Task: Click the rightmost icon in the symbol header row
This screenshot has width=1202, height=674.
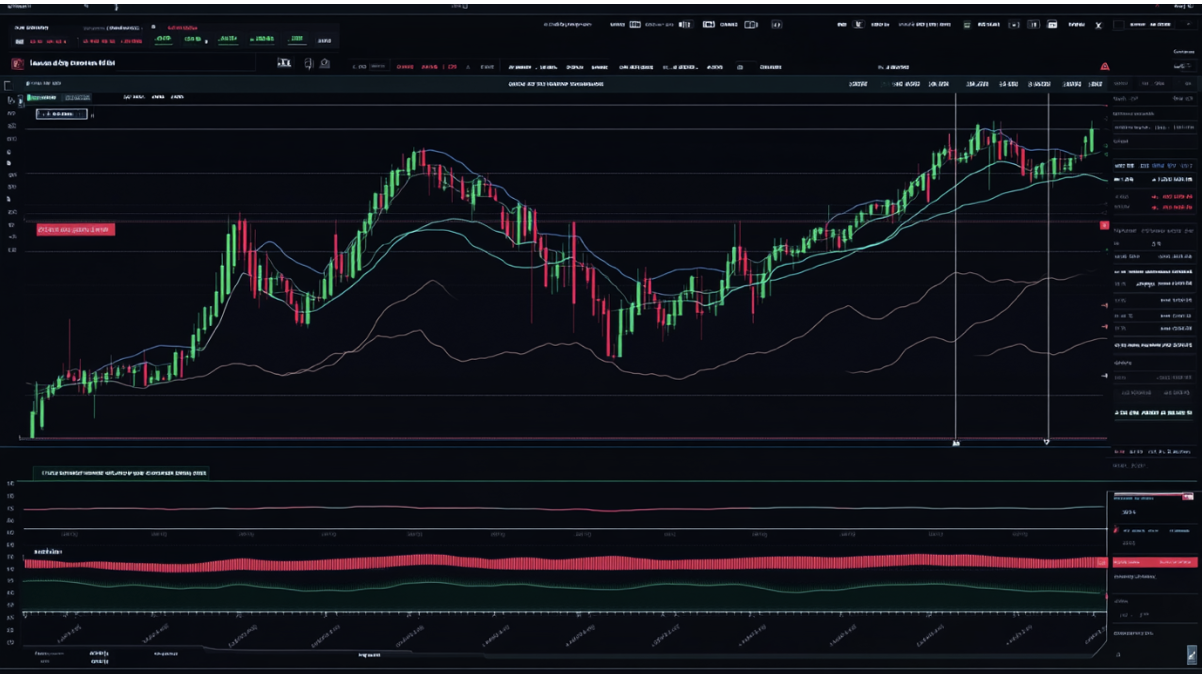Action: coord(326,64)
